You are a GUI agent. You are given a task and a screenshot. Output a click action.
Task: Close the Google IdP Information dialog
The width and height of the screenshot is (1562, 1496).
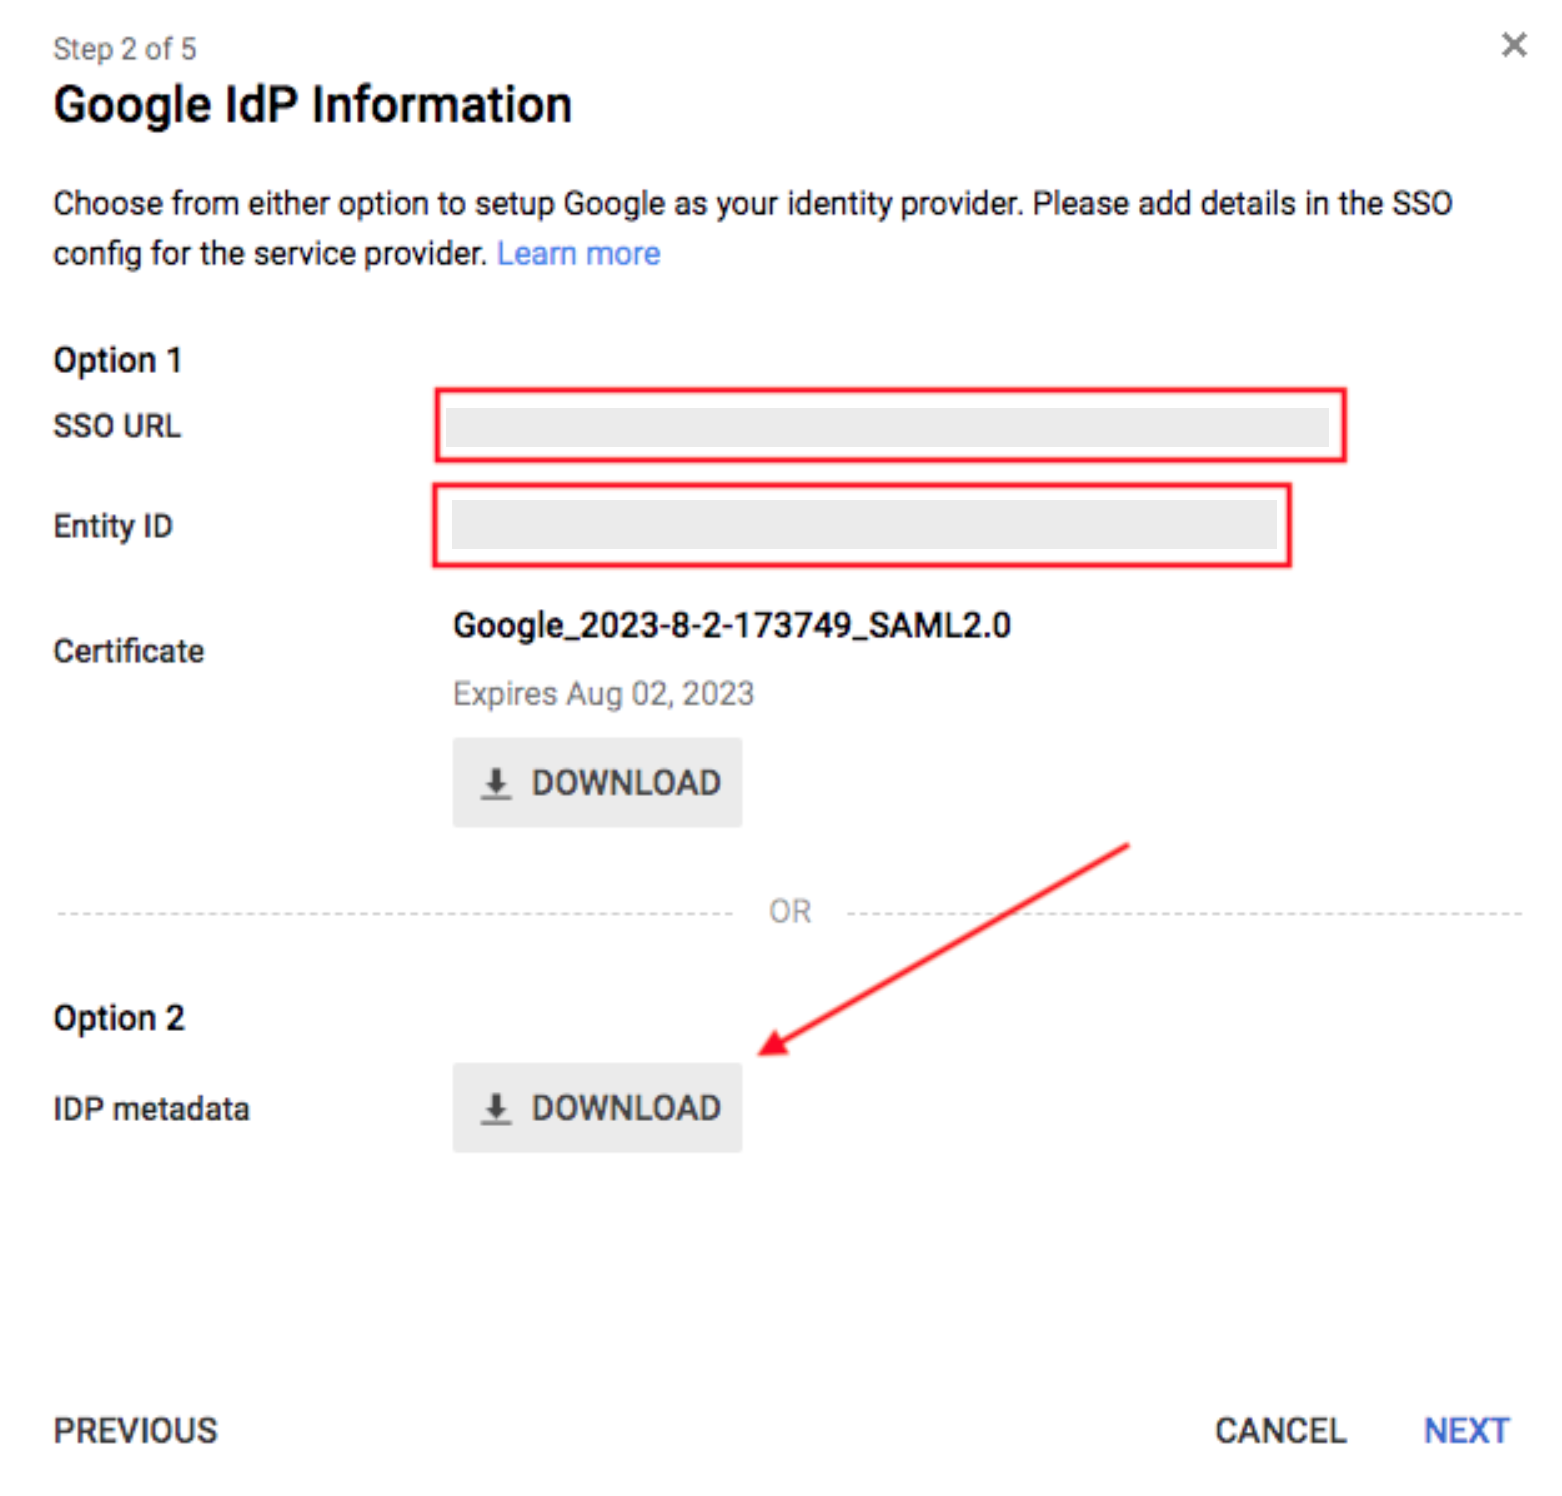tap(1514, 45)
